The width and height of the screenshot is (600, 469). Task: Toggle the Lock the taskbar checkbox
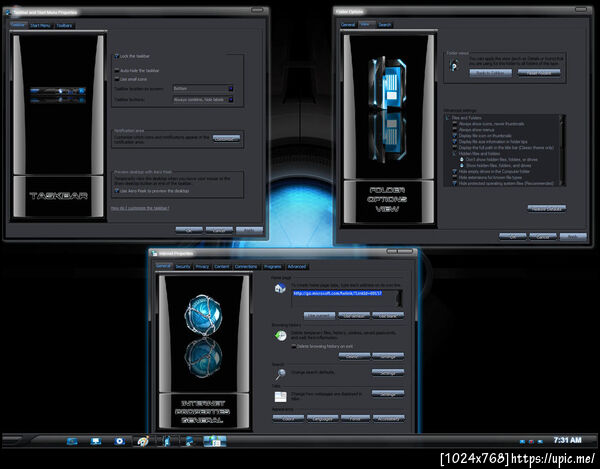coord(117,56)
